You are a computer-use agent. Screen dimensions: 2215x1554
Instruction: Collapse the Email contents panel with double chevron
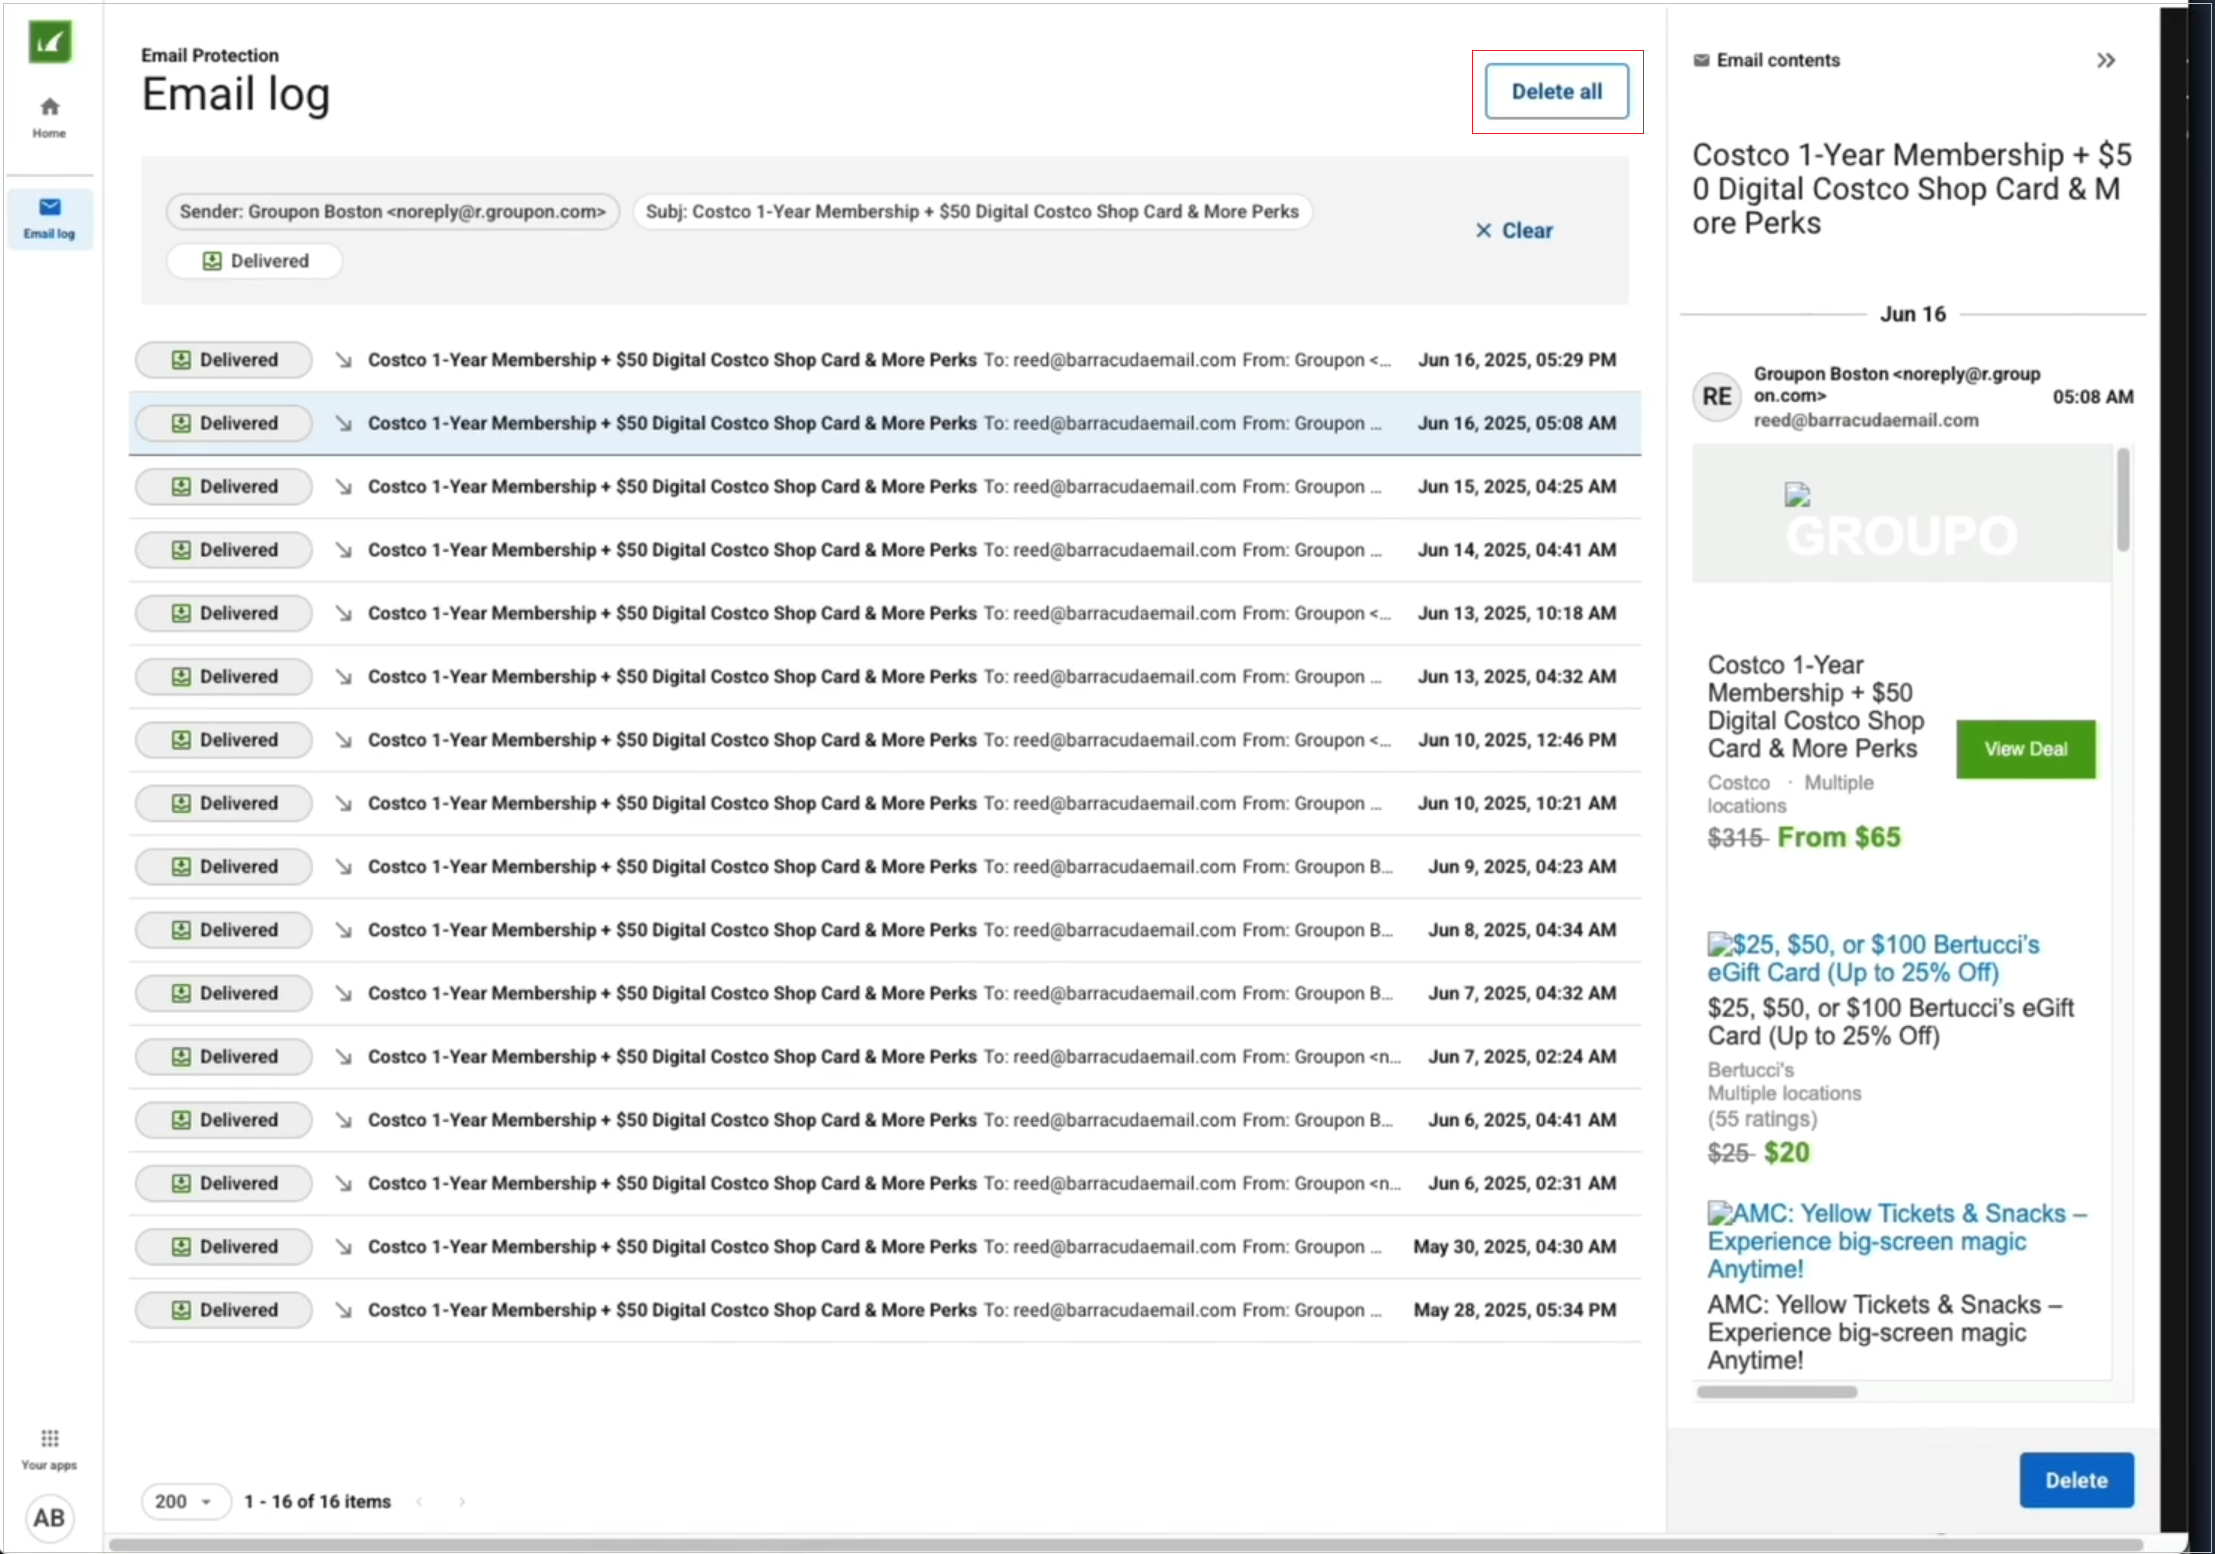[2106, 60]
